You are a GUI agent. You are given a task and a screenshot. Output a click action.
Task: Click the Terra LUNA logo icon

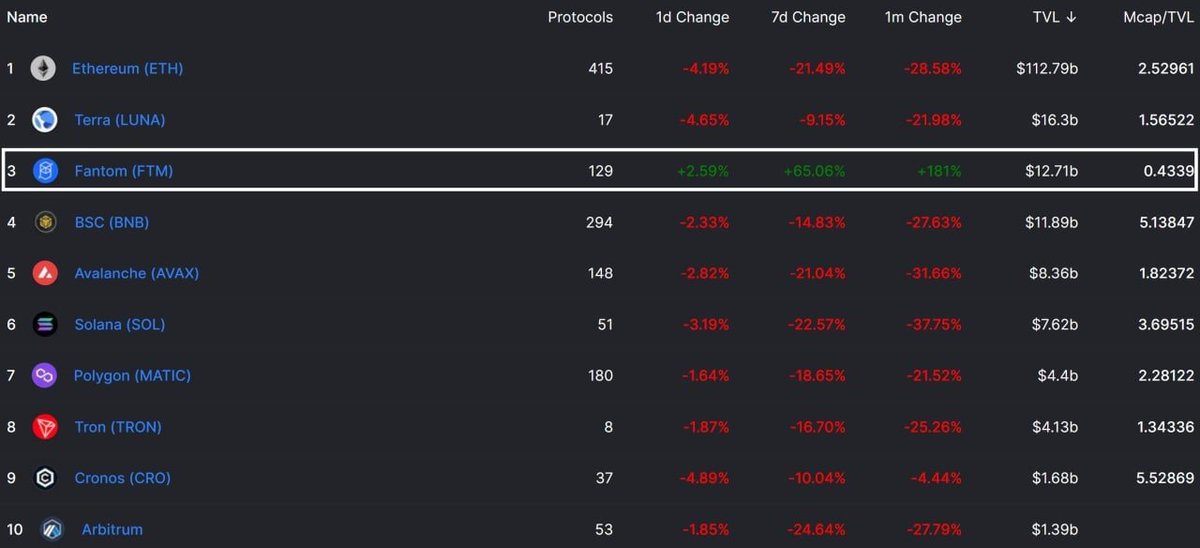[x=45, y=120]
